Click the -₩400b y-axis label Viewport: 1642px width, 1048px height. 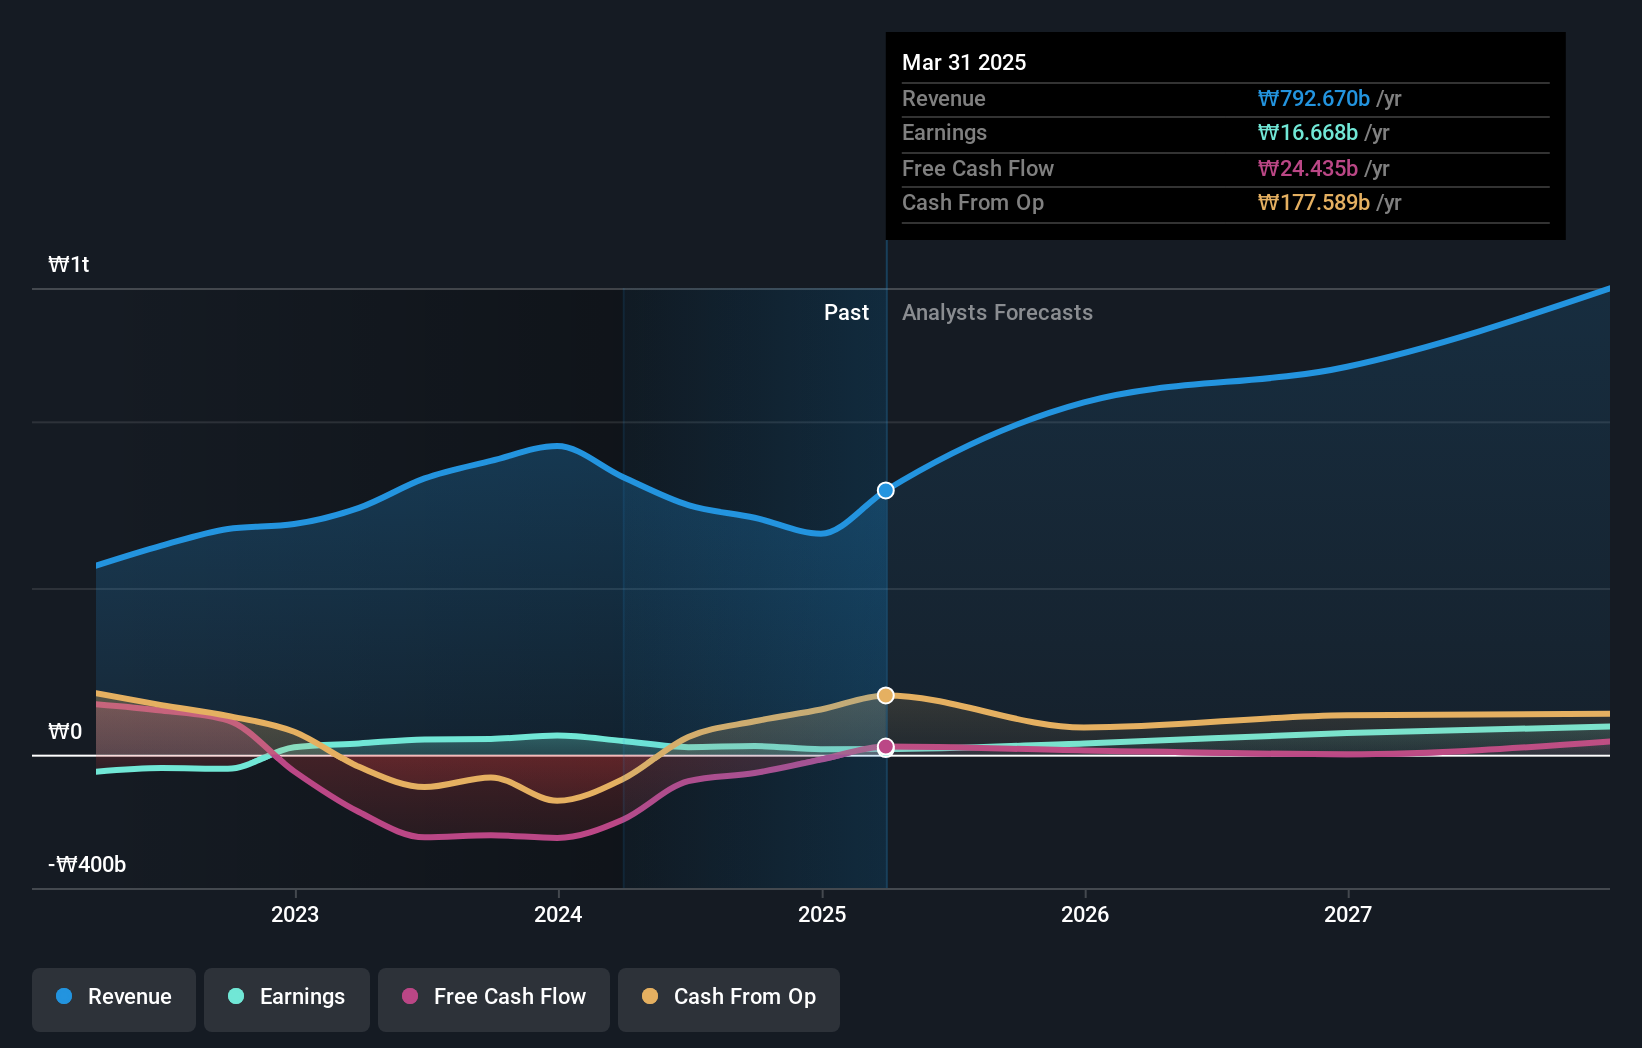(x=87, y=864)
